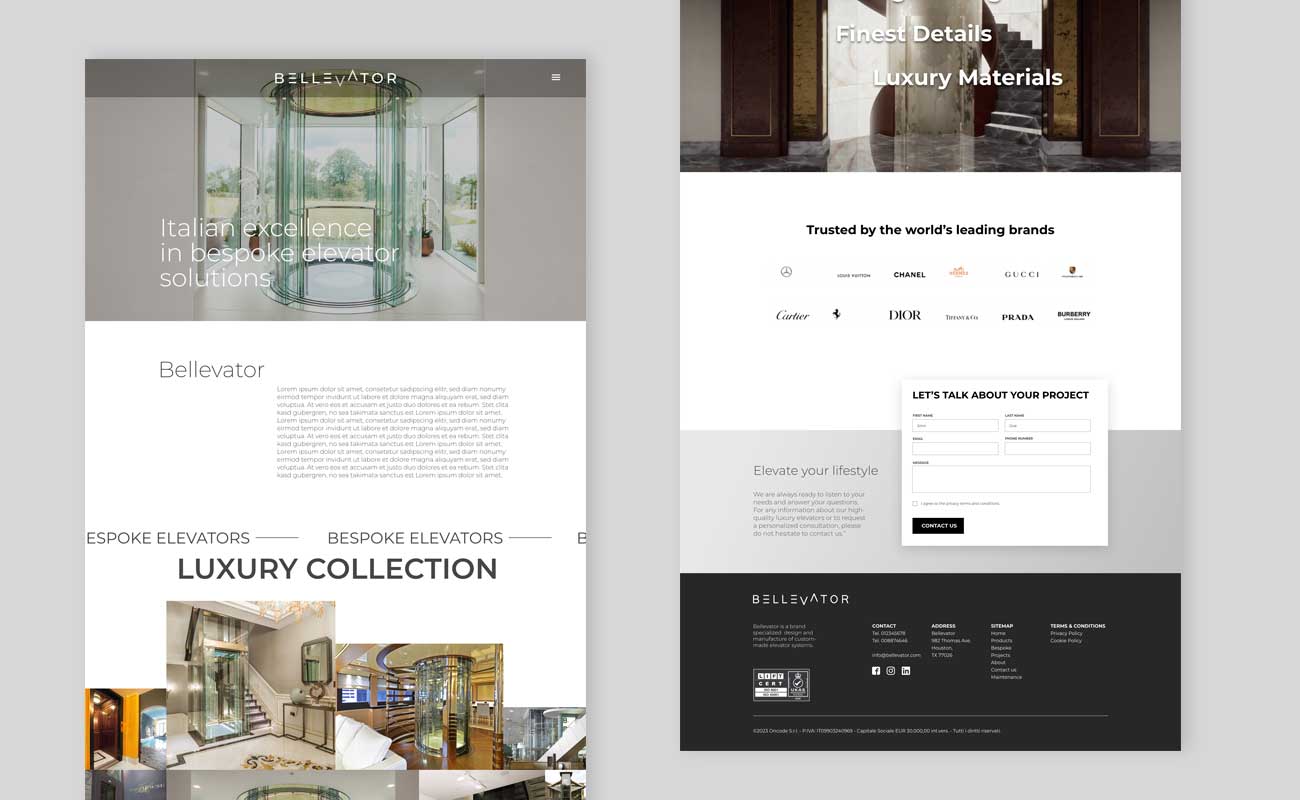Open the hamburger menu in header
Image resolution: width=1300 pixels, height=800 pixels.
pos(556,77)
